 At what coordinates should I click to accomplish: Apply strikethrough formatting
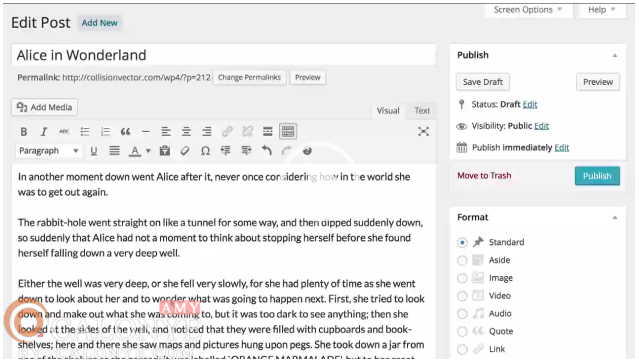[x=64, y=132]
